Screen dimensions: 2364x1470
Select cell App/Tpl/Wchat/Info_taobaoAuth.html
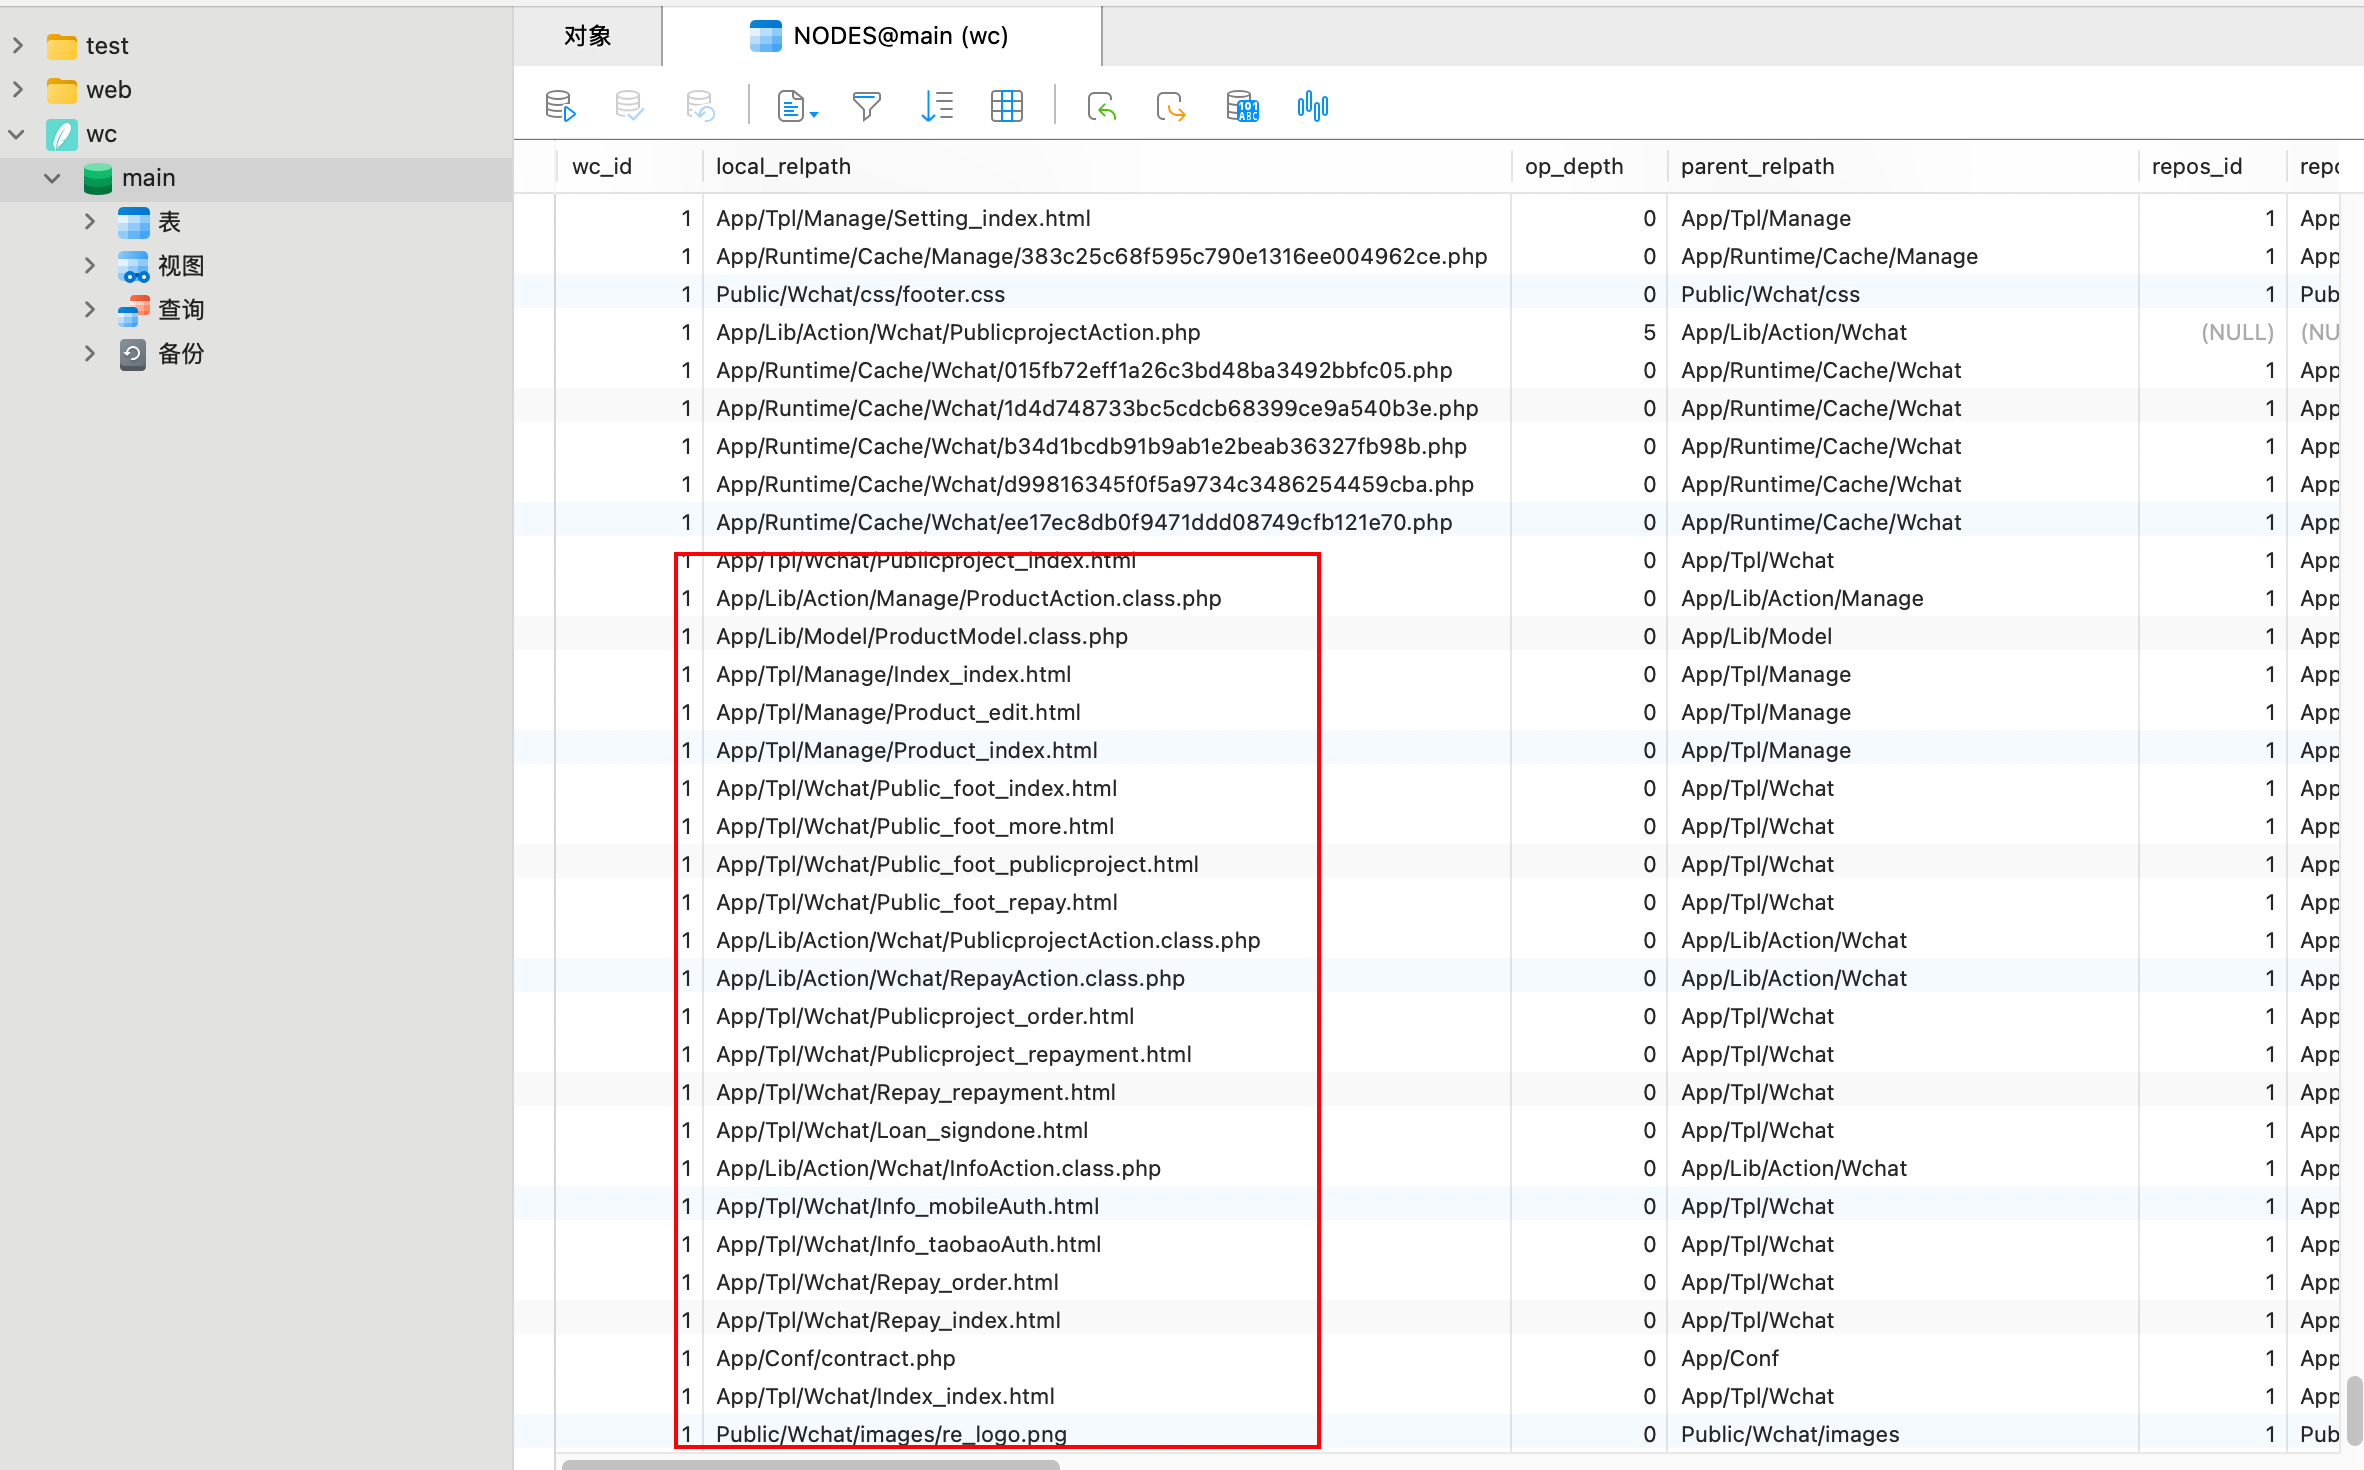[1106, 1245]
